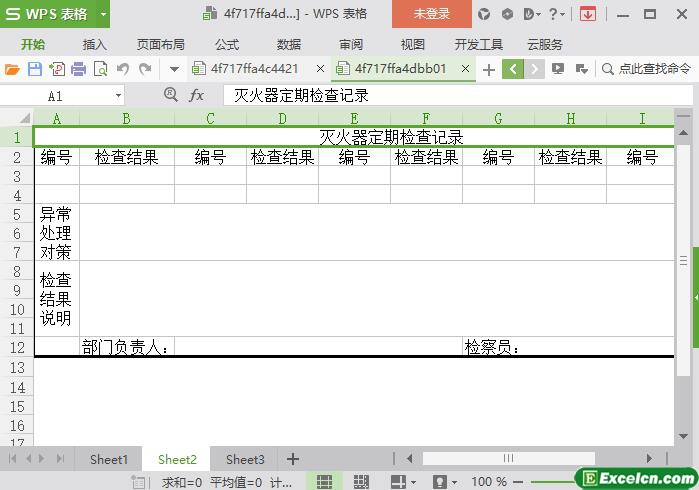Click the 部门负责人： cell
Image resolution: width=699 pixels, height=490 pixels.
pyautogui.click(x=127, y=346)
